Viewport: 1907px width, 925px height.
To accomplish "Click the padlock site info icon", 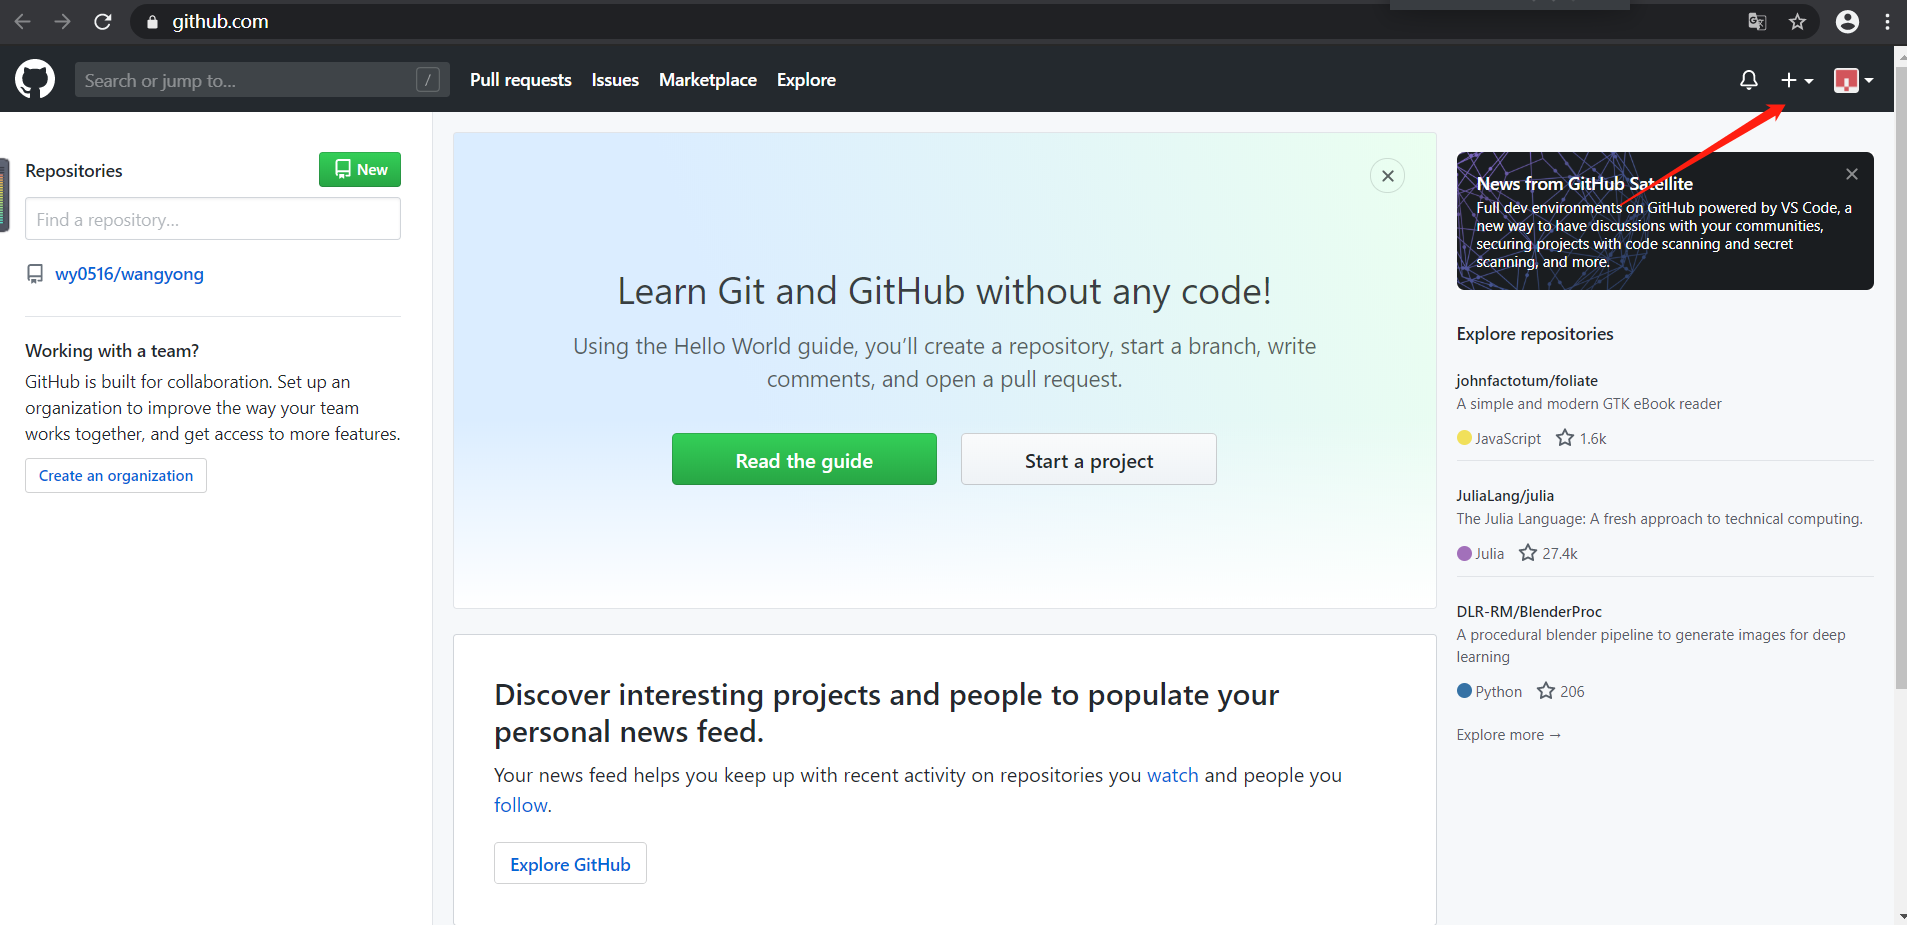I will click(x=152, y=22).
